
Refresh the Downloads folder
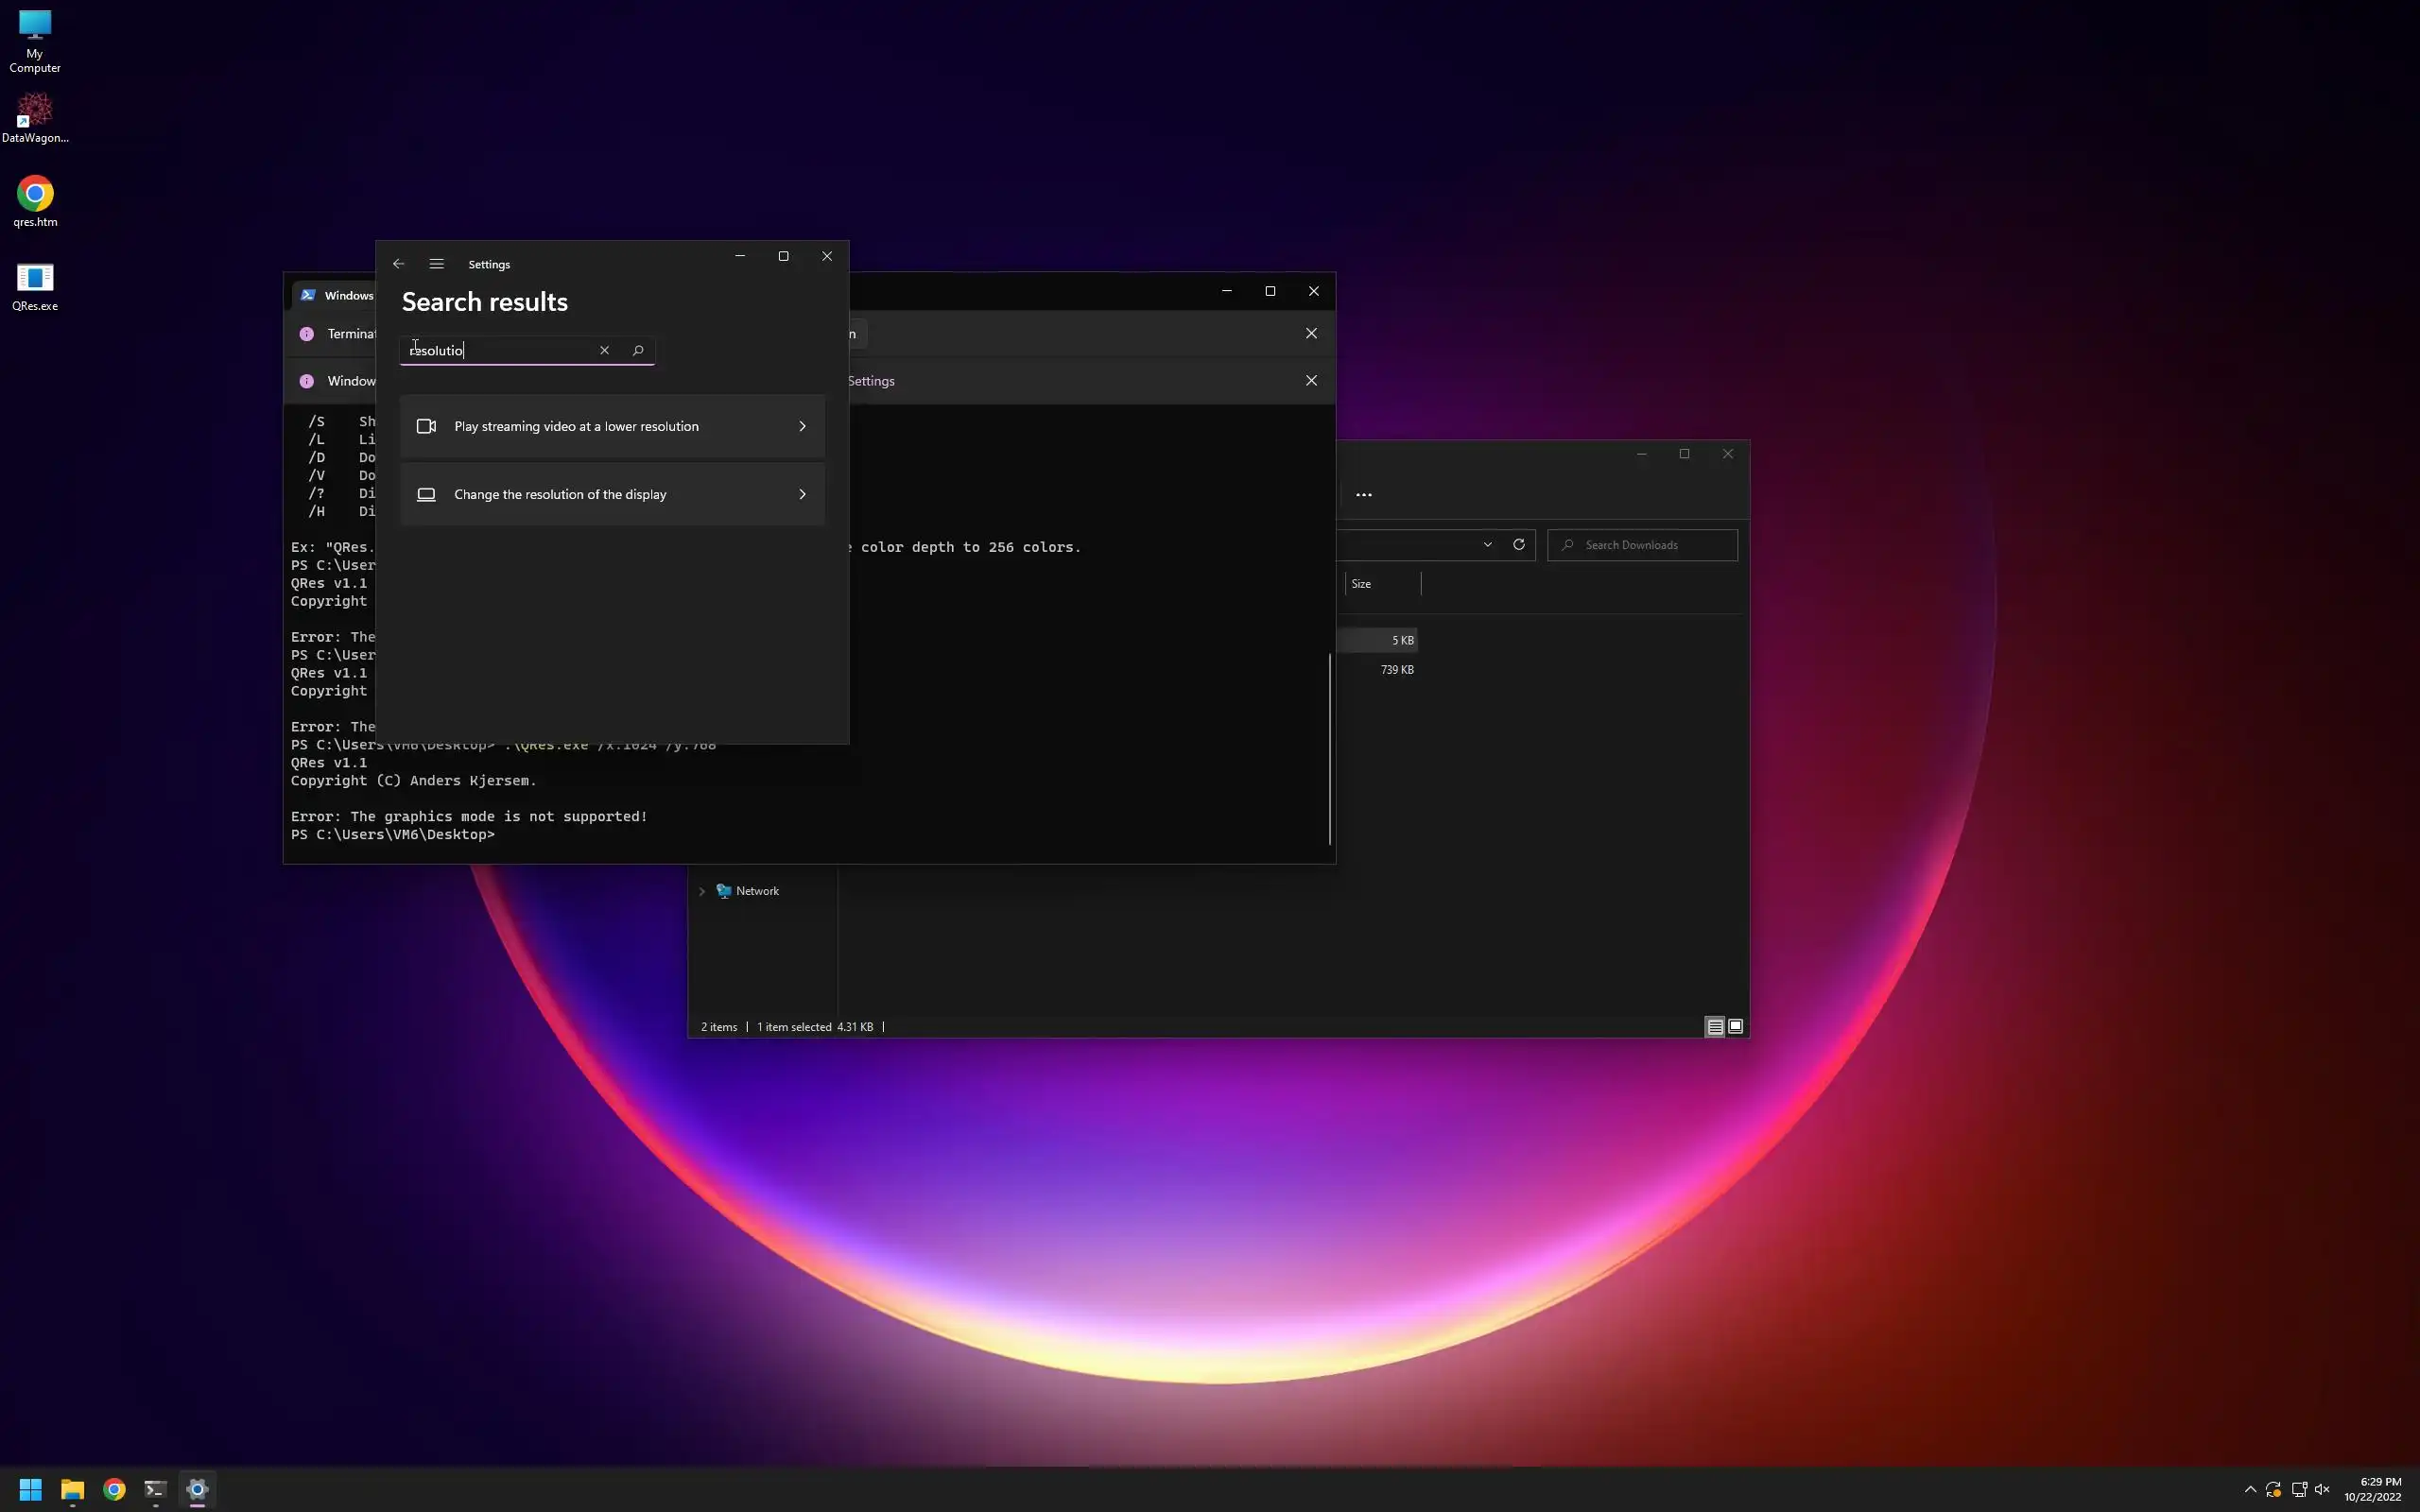(x=1518, y=545)
